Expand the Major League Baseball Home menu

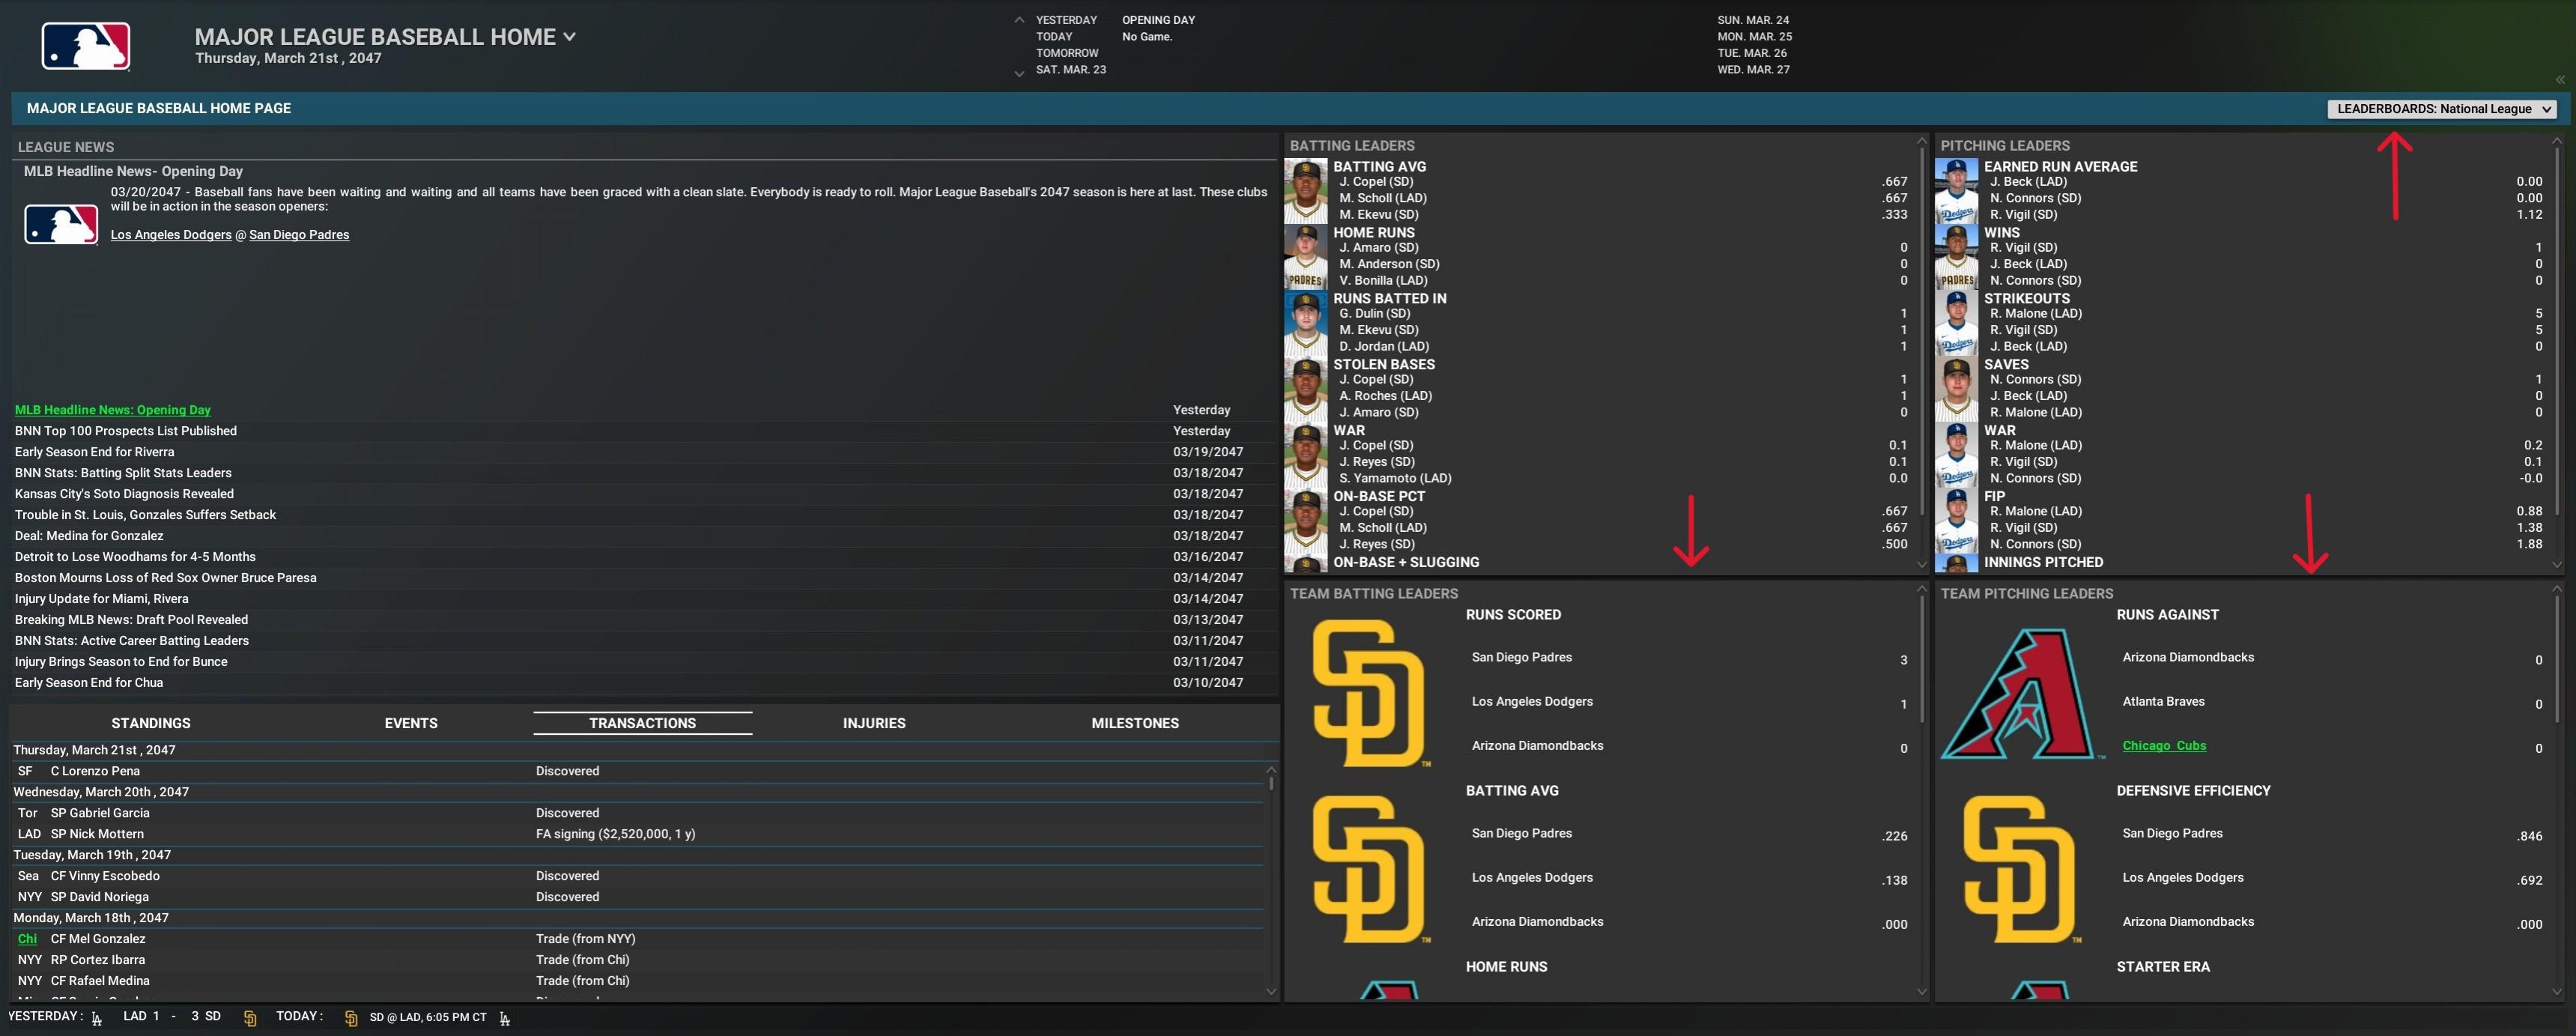(x=569, y=37)
